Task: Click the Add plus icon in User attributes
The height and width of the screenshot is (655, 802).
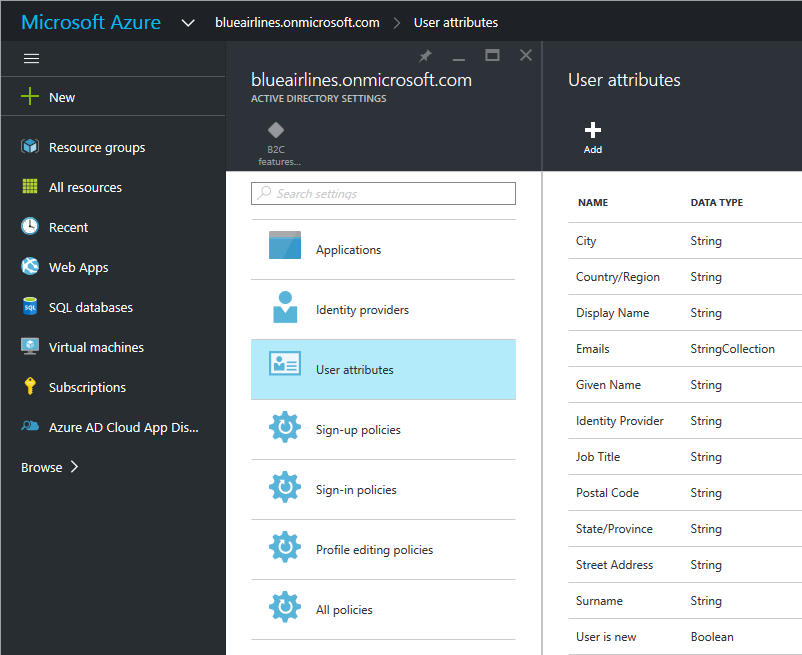Action: (x=593, y=130)
